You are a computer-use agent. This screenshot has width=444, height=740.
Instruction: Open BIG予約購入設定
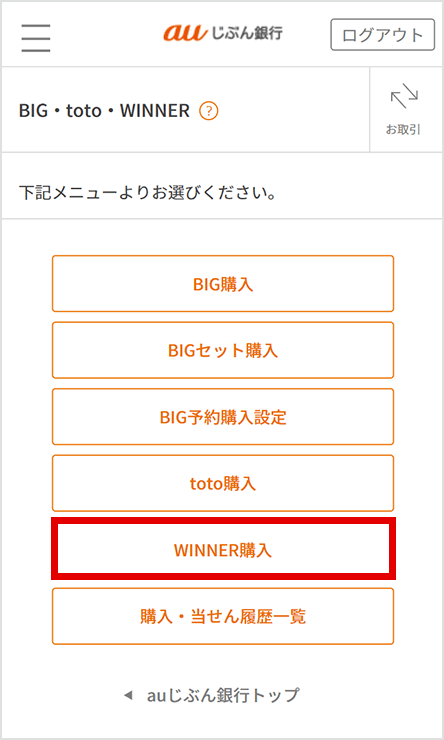click(x=223, y=417)
